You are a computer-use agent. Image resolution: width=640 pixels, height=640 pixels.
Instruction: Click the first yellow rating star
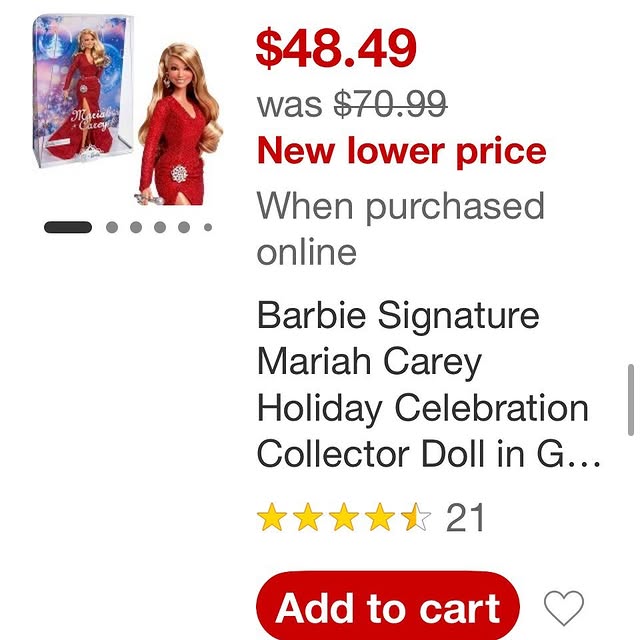point(271,518)
